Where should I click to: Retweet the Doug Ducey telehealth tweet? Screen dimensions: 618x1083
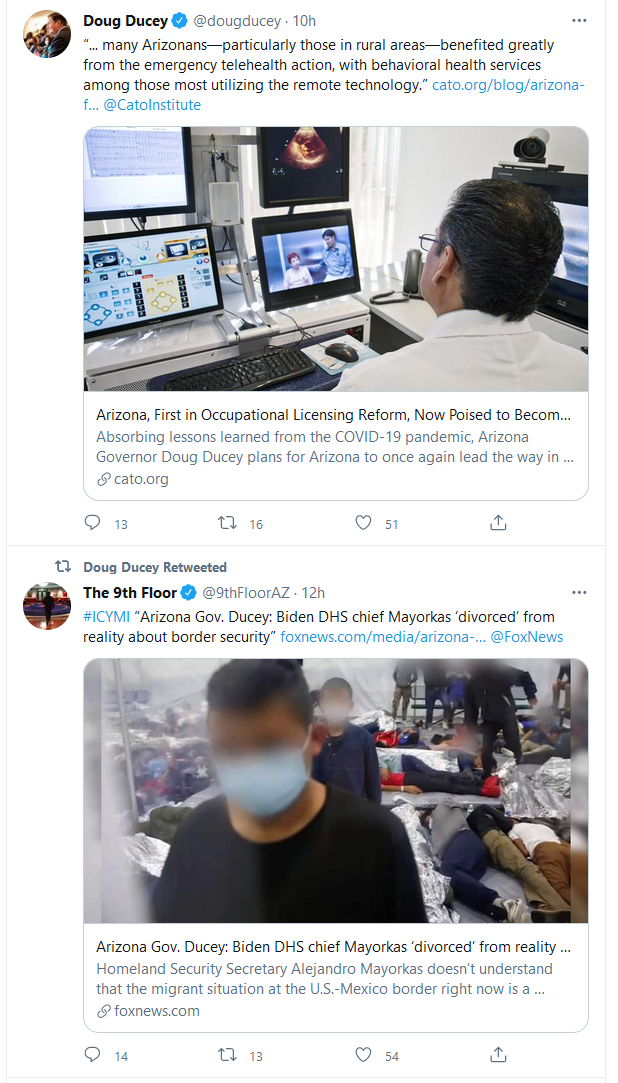click(x=227, y=524)
